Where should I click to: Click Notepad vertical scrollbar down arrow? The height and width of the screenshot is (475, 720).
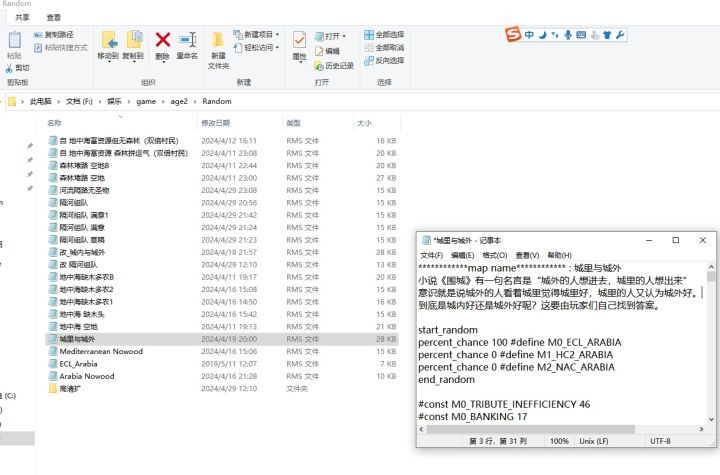click(x=711, y=419)
